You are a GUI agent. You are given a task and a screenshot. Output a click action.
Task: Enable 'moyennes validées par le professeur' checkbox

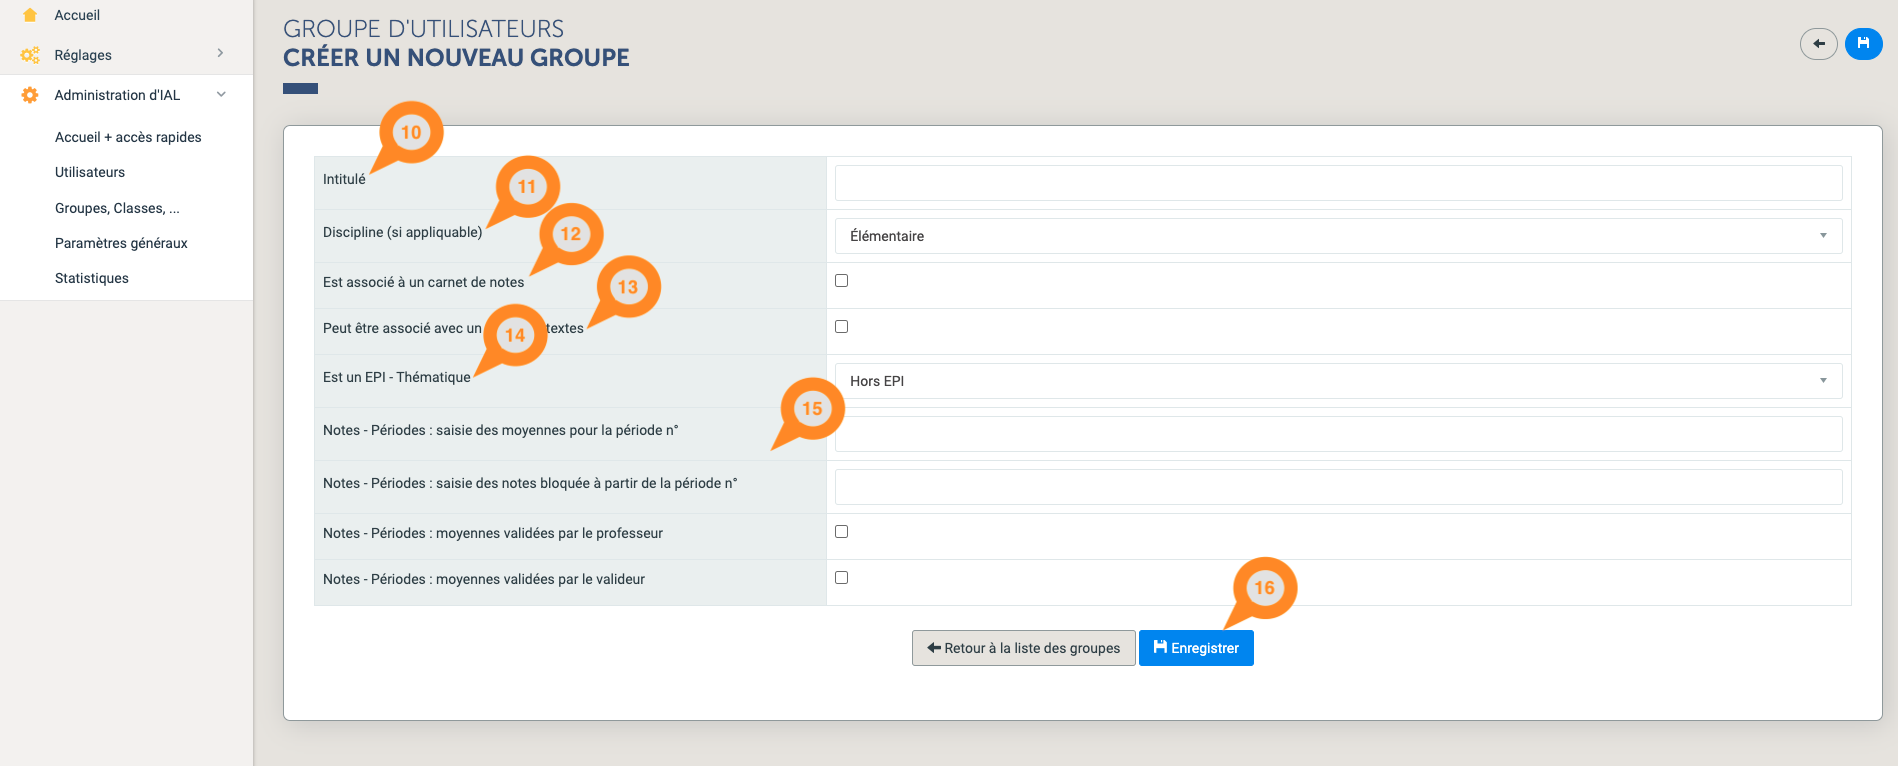(x=841, y=532)
